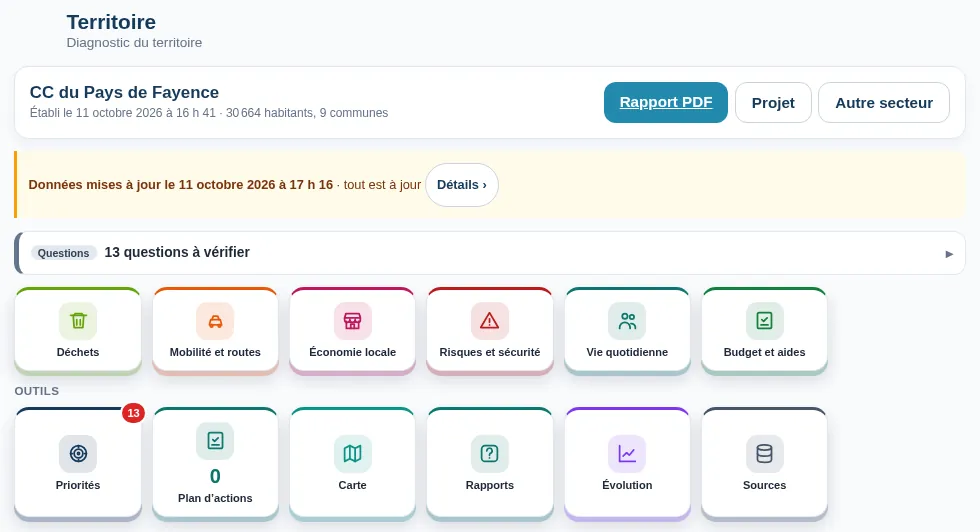The image size is (980, 532).
Task: Download the Rapport PDF
Action: 666,103
